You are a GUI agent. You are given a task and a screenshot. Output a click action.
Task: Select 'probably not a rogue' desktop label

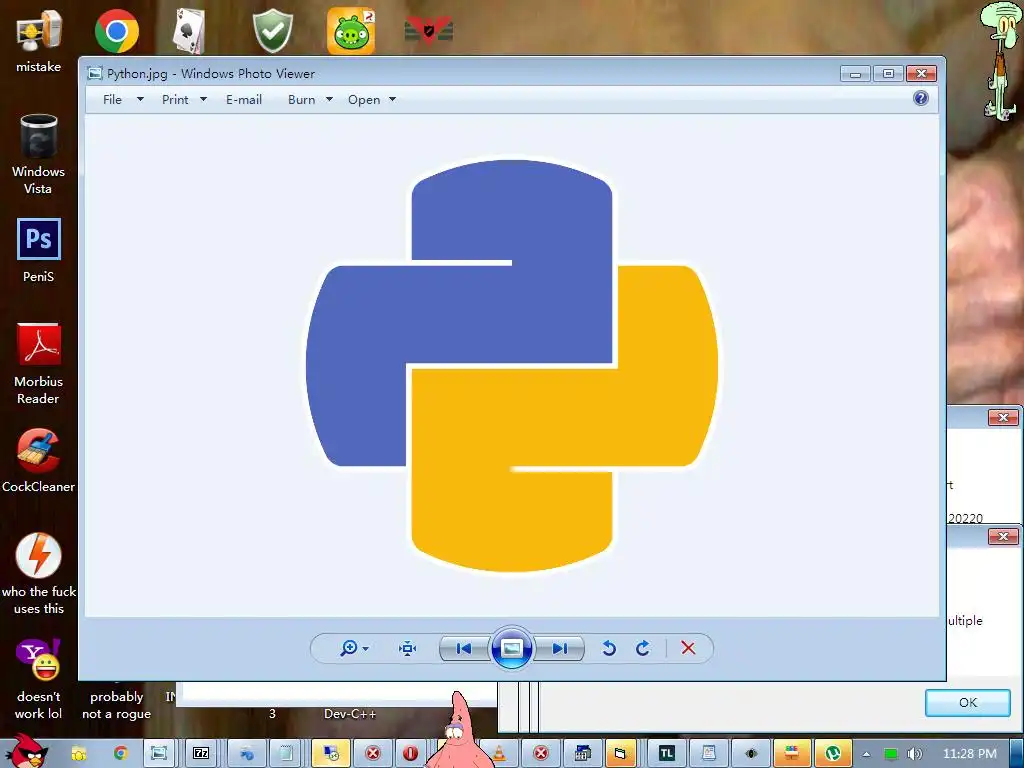[x=116, y=705]
